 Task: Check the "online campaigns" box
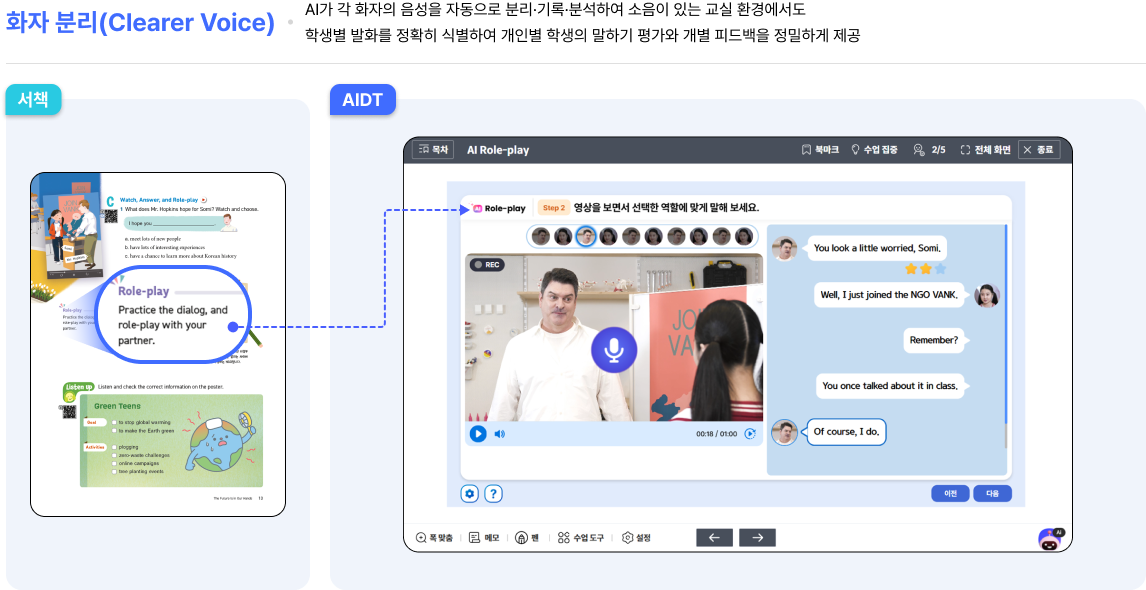(x=114, y=463)
